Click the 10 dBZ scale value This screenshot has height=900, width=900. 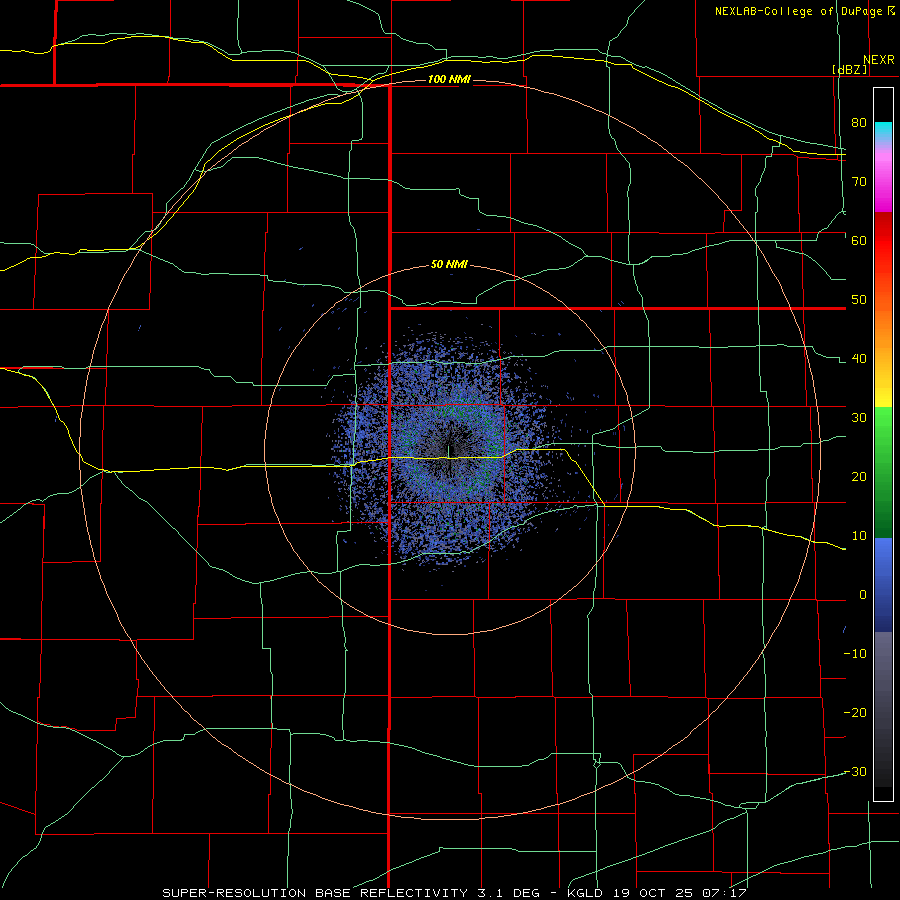click(x=859, y=536)
